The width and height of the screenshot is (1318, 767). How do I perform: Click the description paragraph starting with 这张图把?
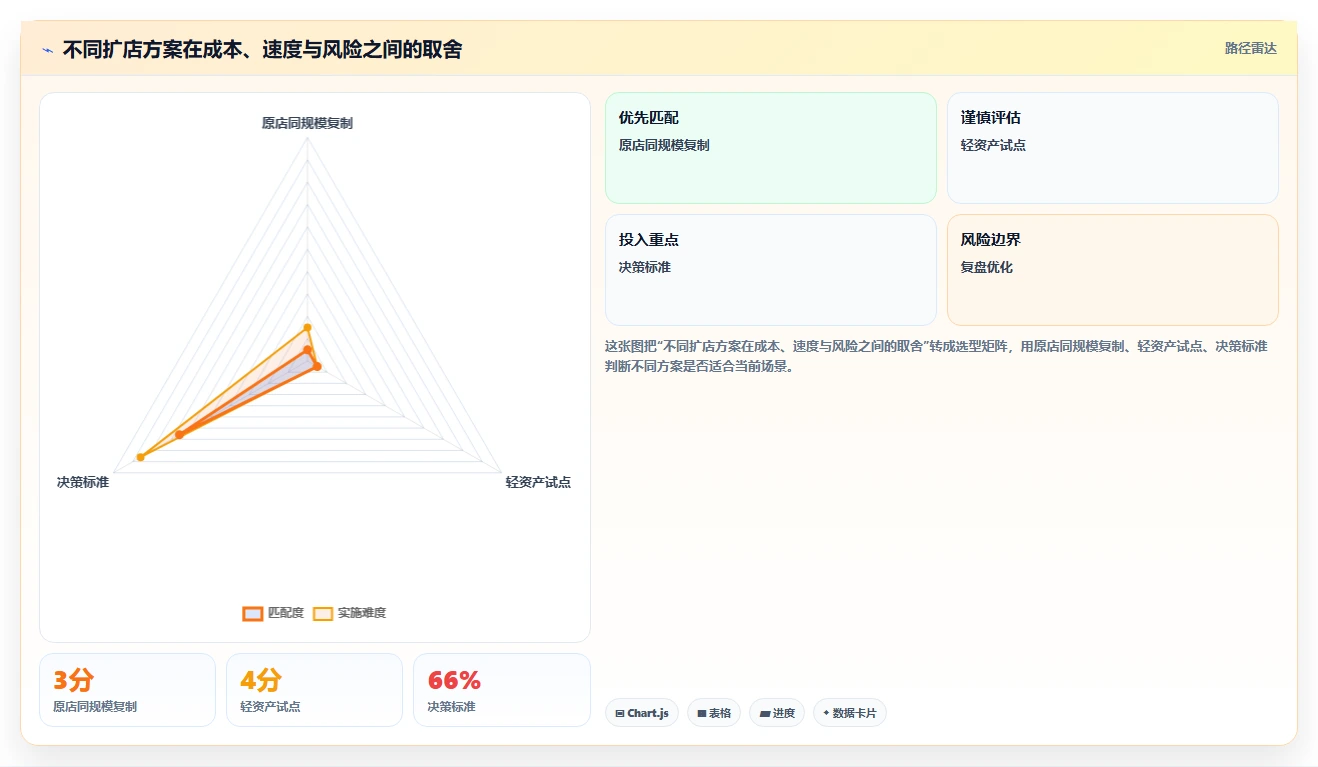pos(936,356)
